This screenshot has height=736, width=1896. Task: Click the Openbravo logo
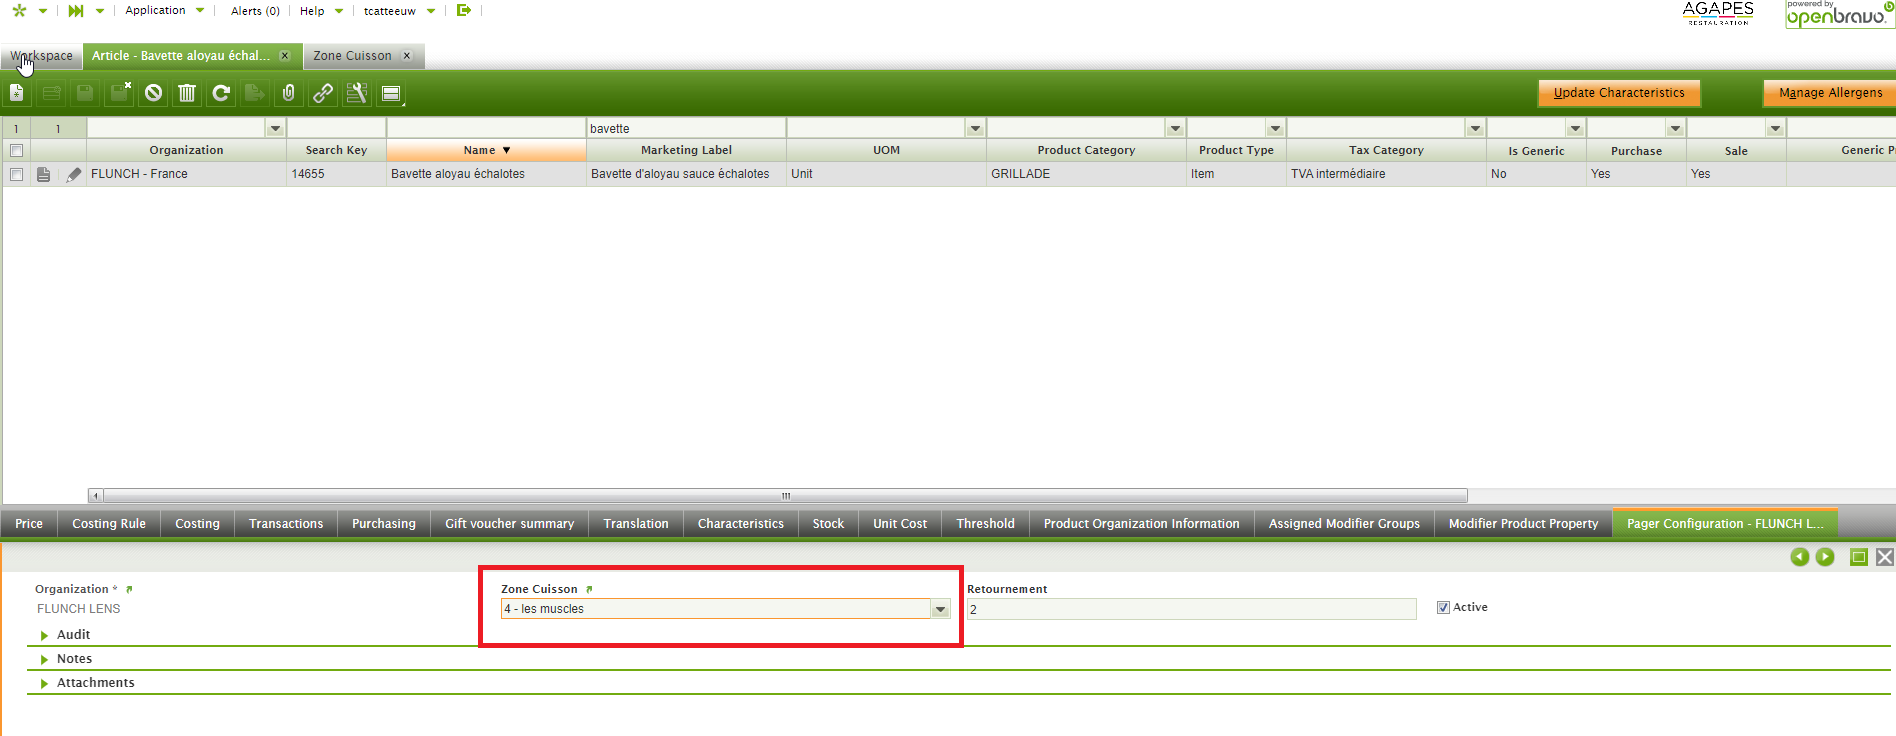coord(1840,14)
